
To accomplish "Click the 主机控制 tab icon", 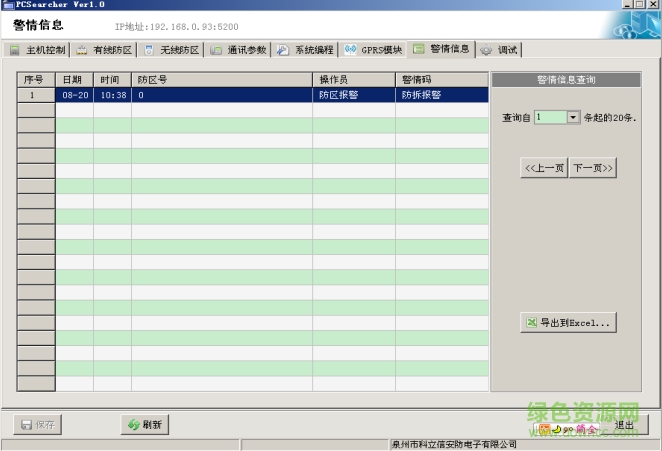I will tap(15, 50).
